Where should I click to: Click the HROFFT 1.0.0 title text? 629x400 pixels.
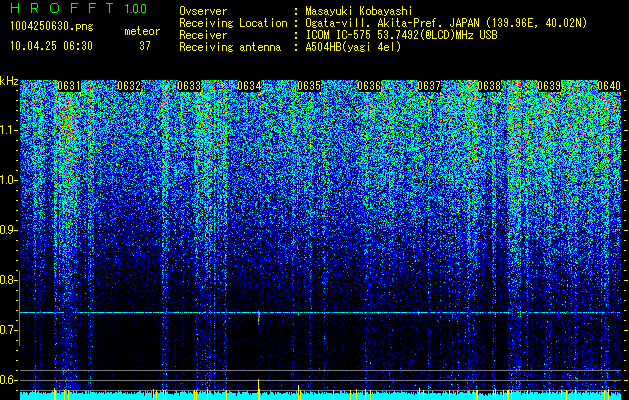tap(78, 8)
